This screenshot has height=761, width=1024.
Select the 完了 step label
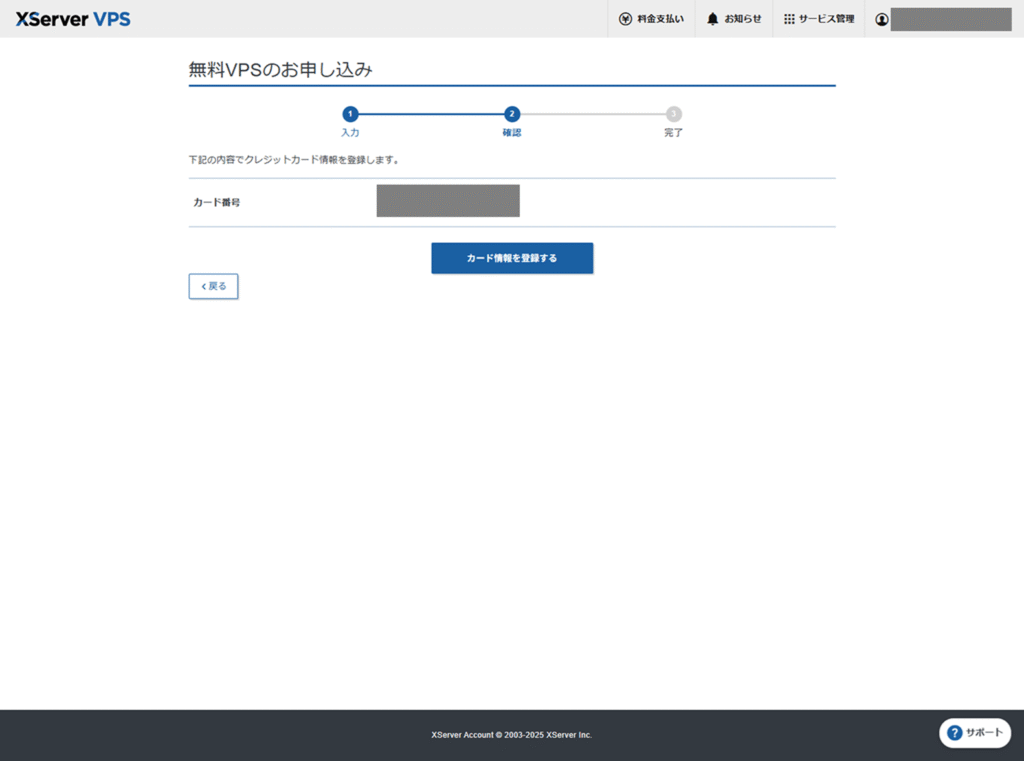[674, 133]
